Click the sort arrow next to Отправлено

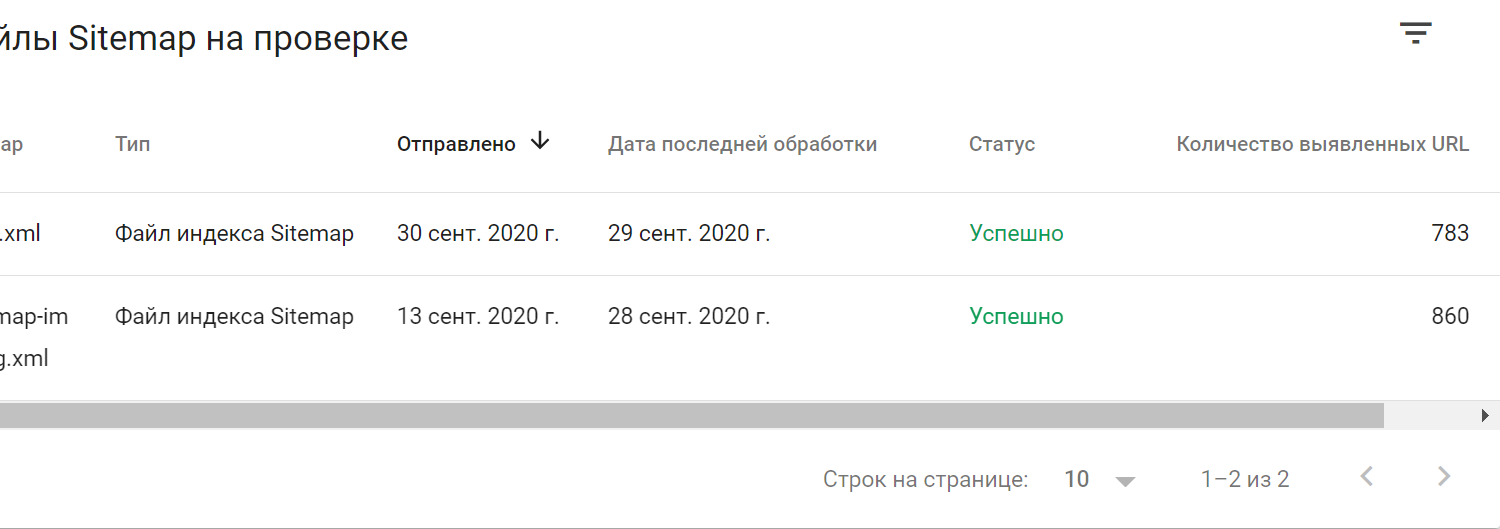(x=540, y=142)
